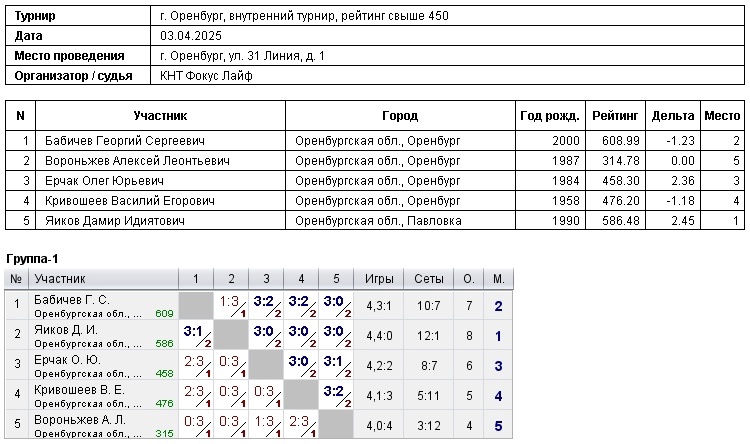This screenshot has height=444, width=750.
Task: Click the Рейтинг column header
Action: coord(614,116)
